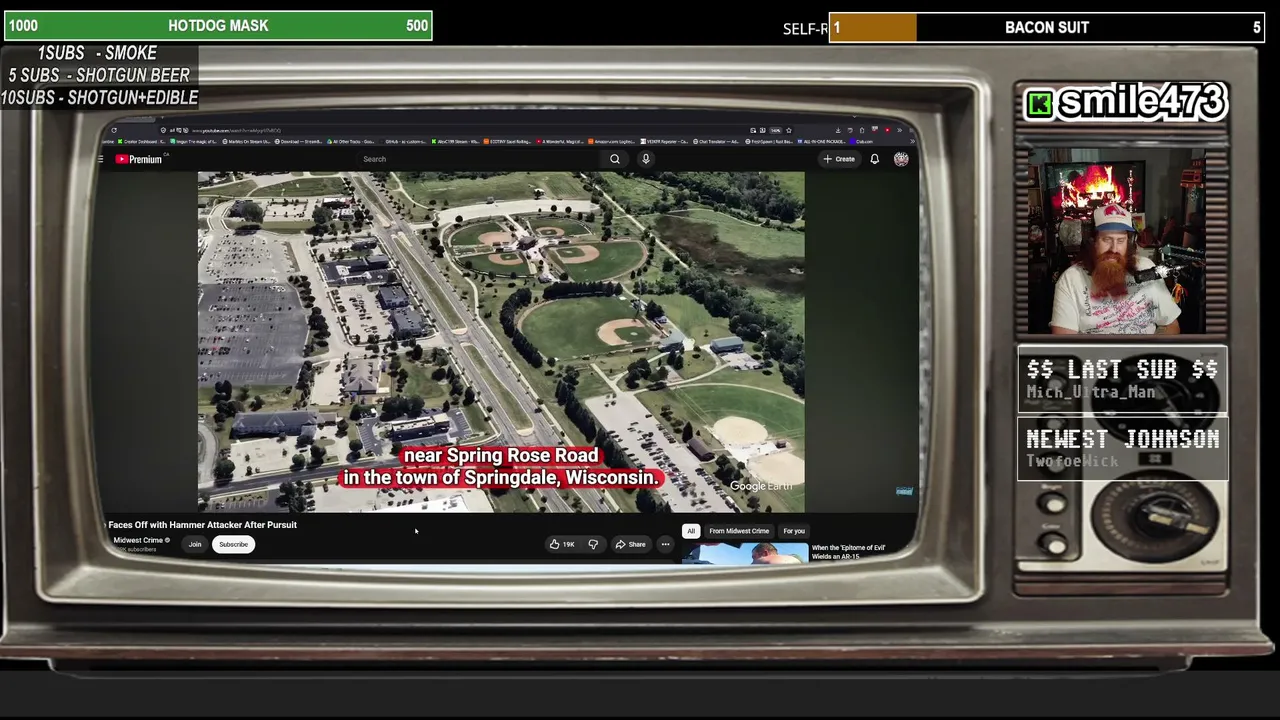
Task: Click the TwofoeMick newest Johnson name
Action: [x=1072, y=461]
